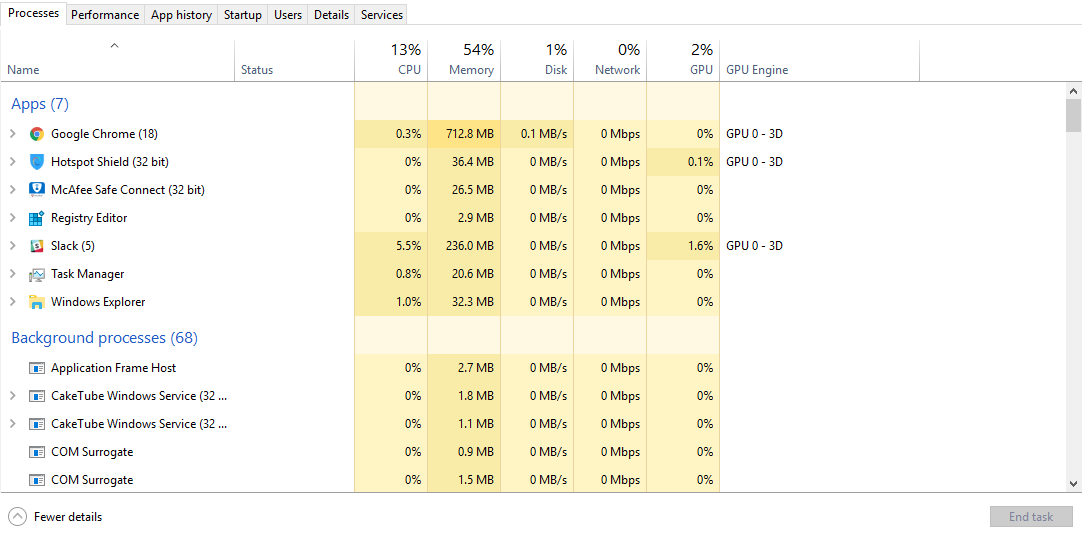This screenshot has width=1082, height=541.
Task: Click the McAfee Safe Connect icon
Action: (37, 190)
